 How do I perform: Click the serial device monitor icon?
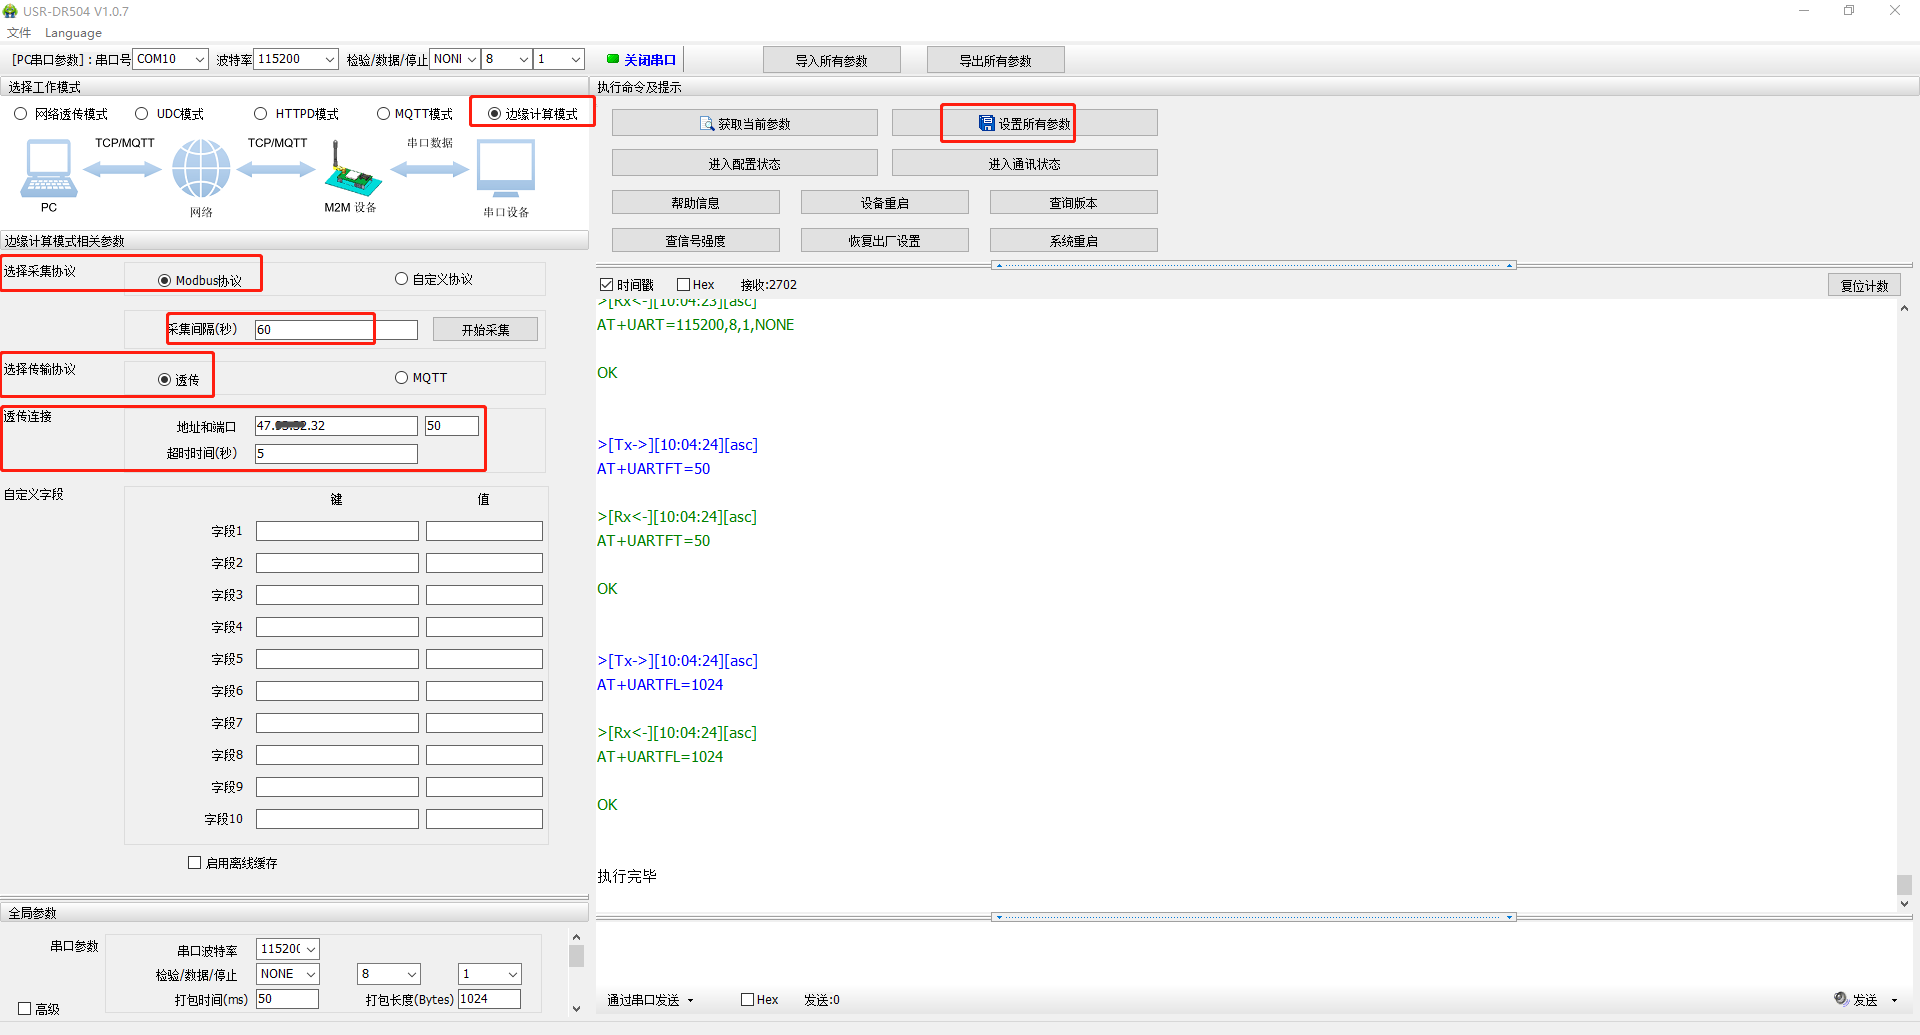point(506,168)
